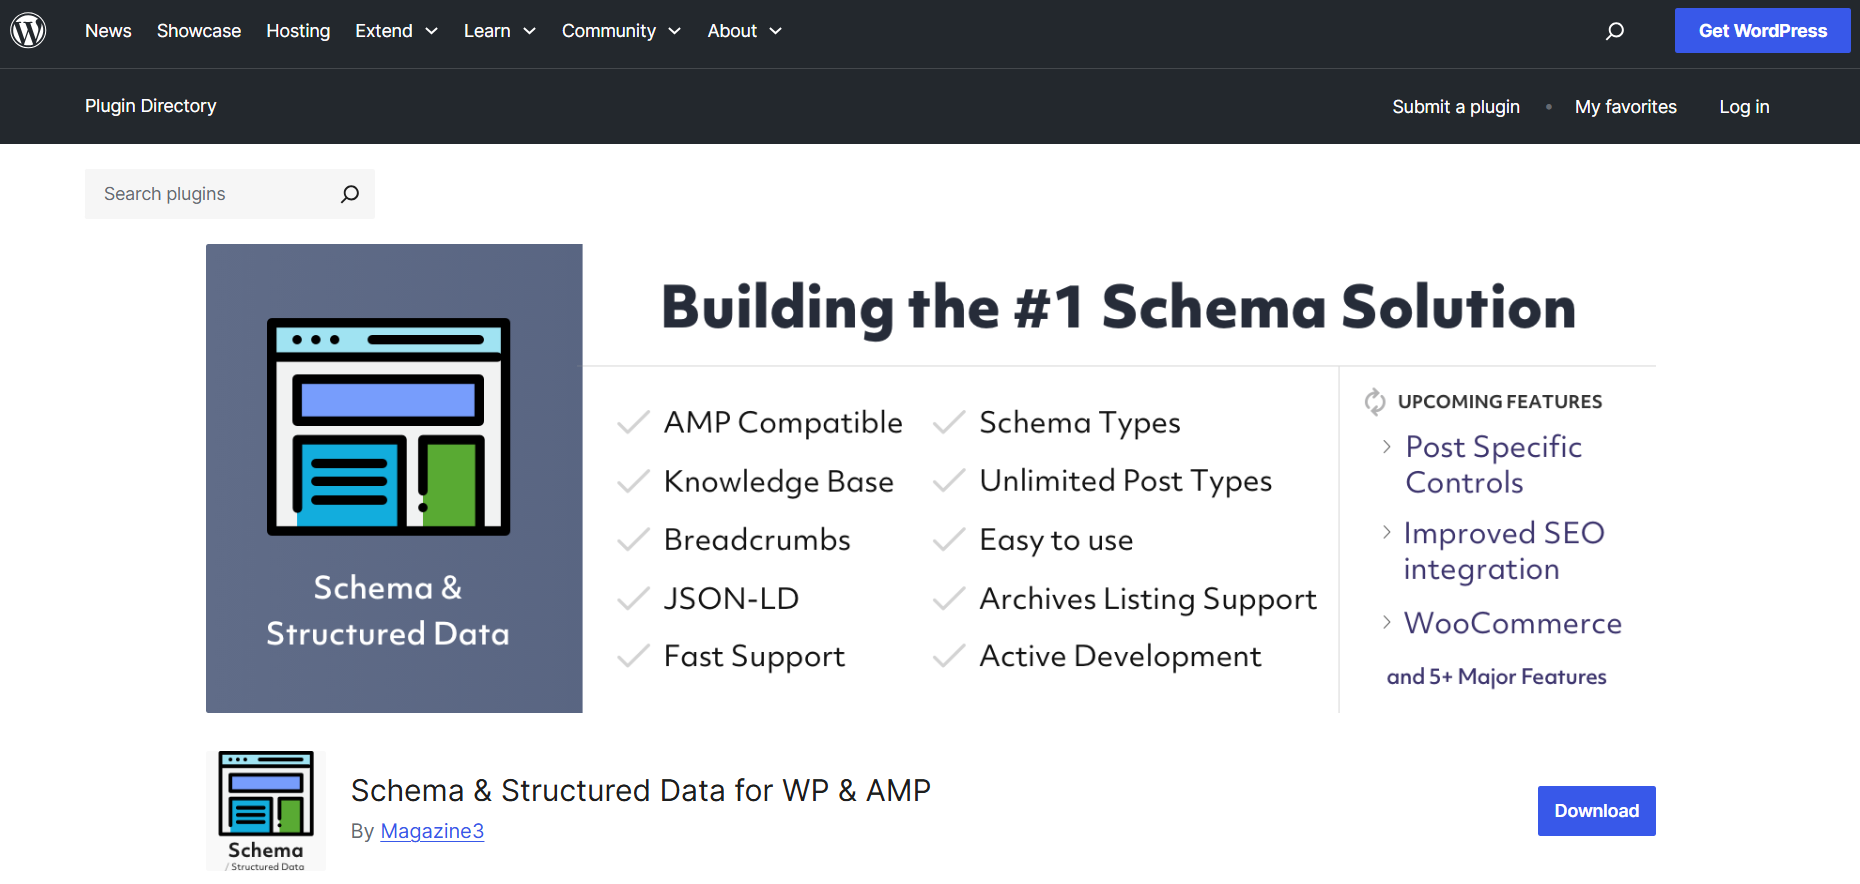1860x884 pixels.
Task: Click the Schema banner image
Action: (x=931, y=478)
